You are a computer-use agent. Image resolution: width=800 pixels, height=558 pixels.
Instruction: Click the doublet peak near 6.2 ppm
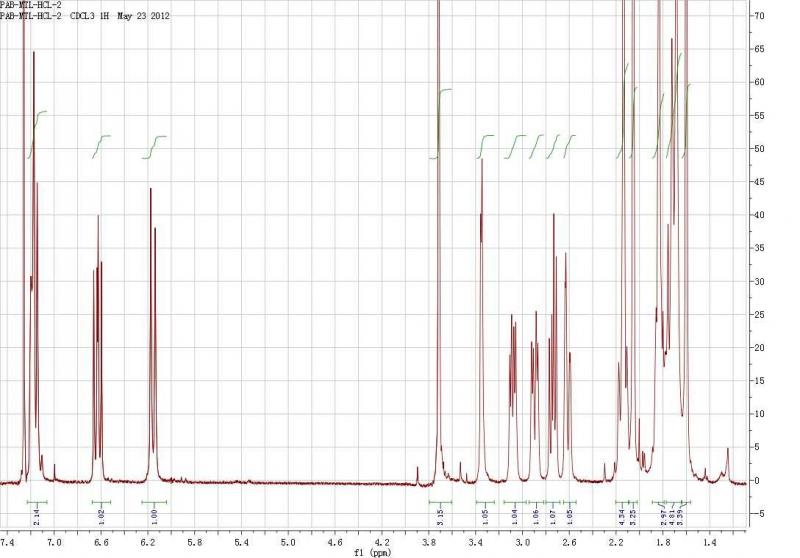point(153,332)
